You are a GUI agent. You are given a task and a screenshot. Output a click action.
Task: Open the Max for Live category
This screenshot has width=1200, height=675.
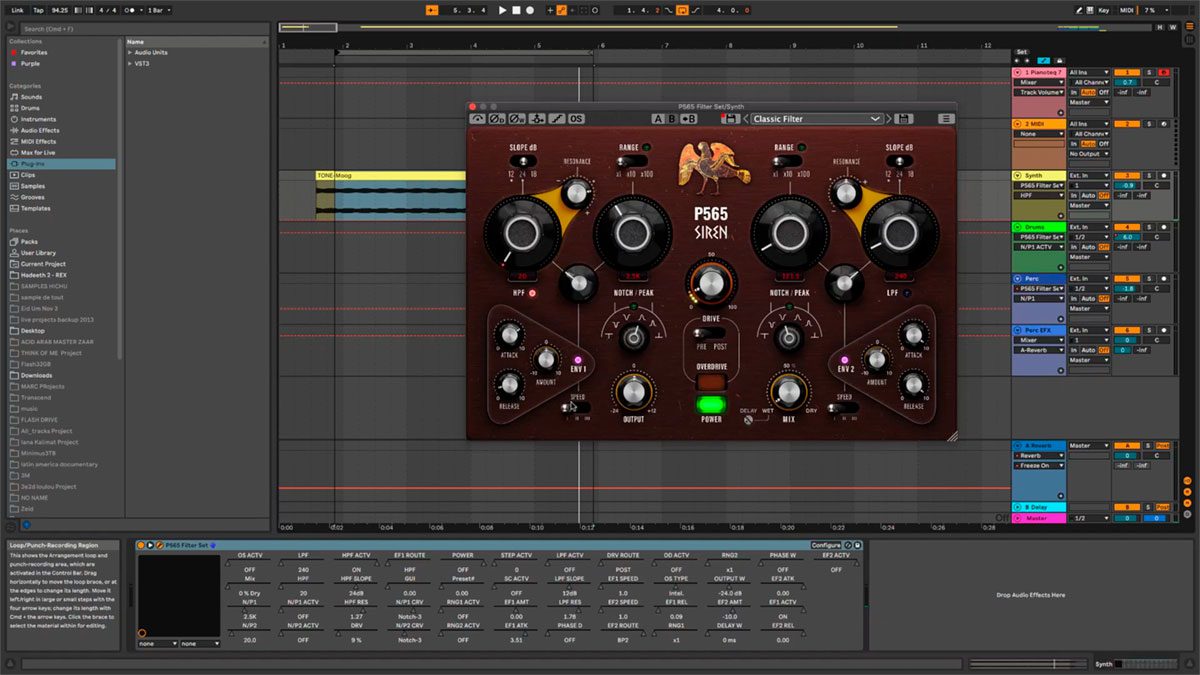[38, 152]
